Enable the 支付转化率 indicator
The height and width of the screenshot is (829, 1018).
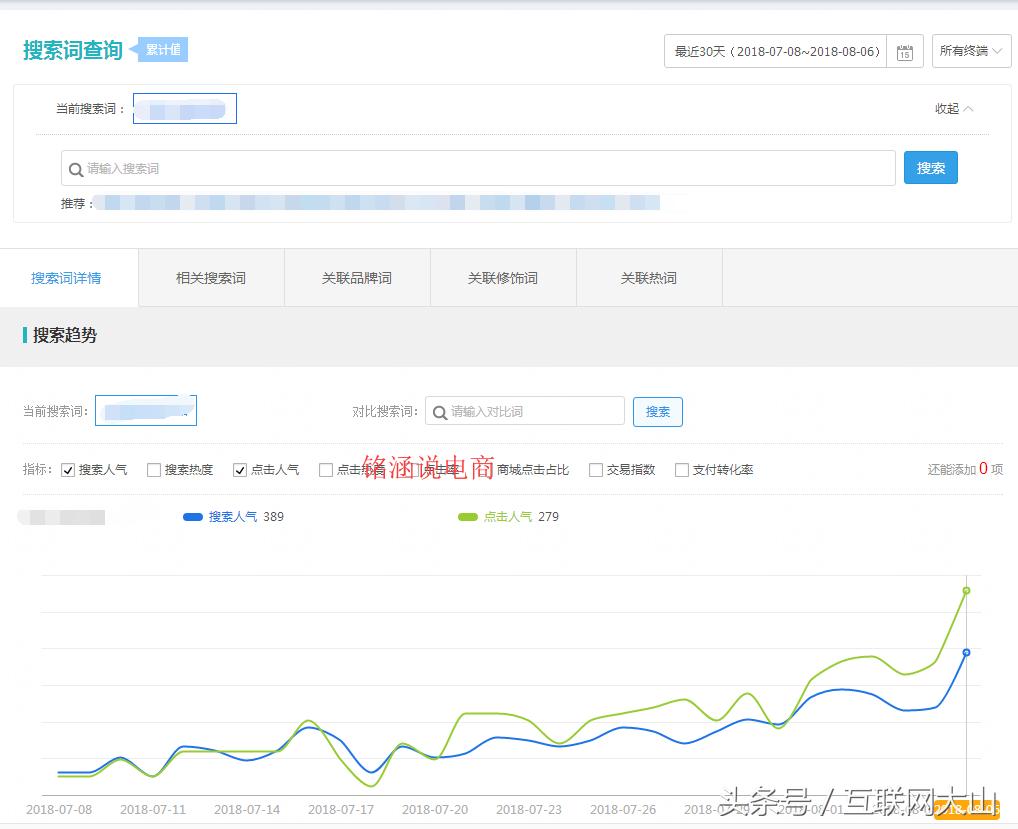tap(681, 470)
